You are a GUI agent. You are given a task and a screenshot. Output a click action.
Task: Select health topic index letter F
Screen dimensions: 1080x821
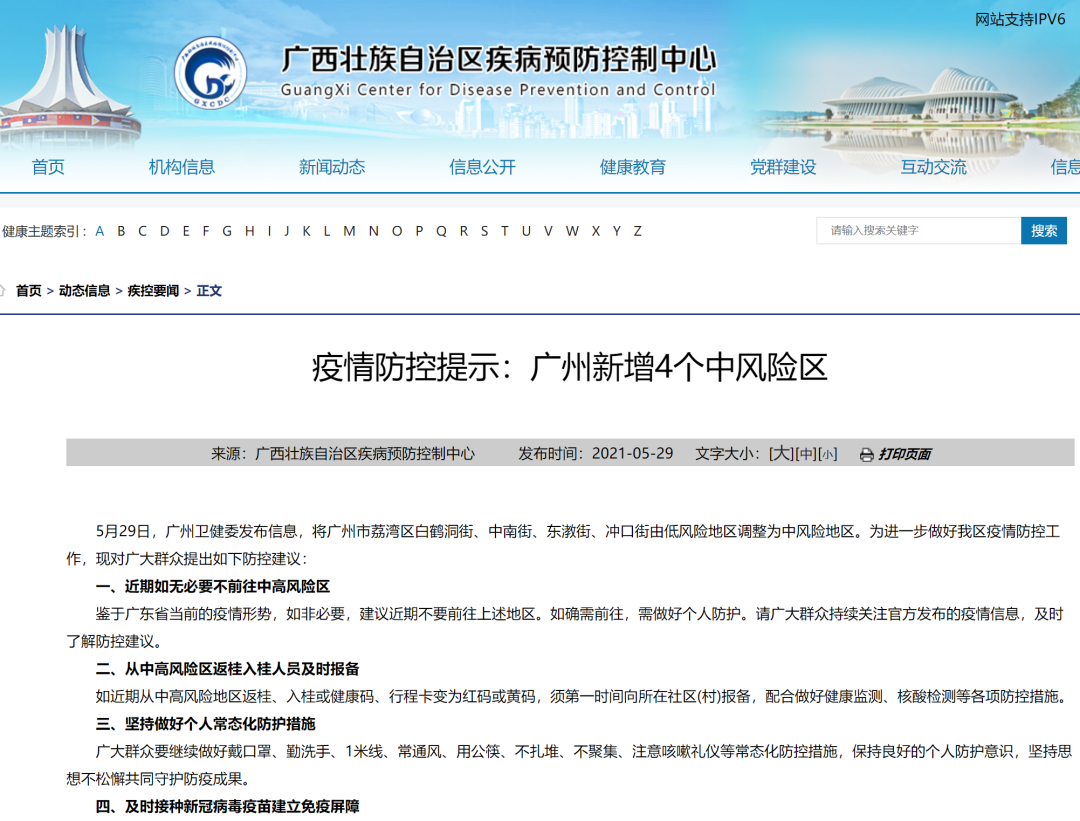tap(206, 231)
